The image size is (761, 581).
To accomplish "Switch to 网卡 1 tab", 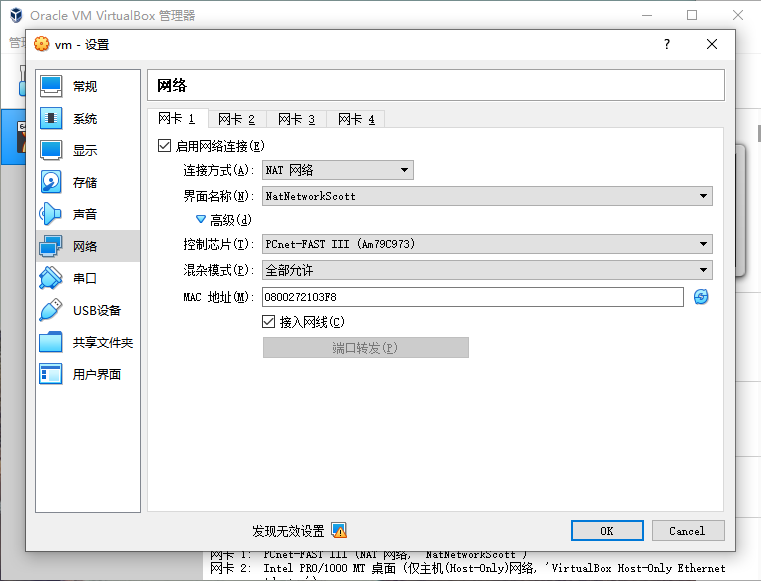I will pos(177,118).
